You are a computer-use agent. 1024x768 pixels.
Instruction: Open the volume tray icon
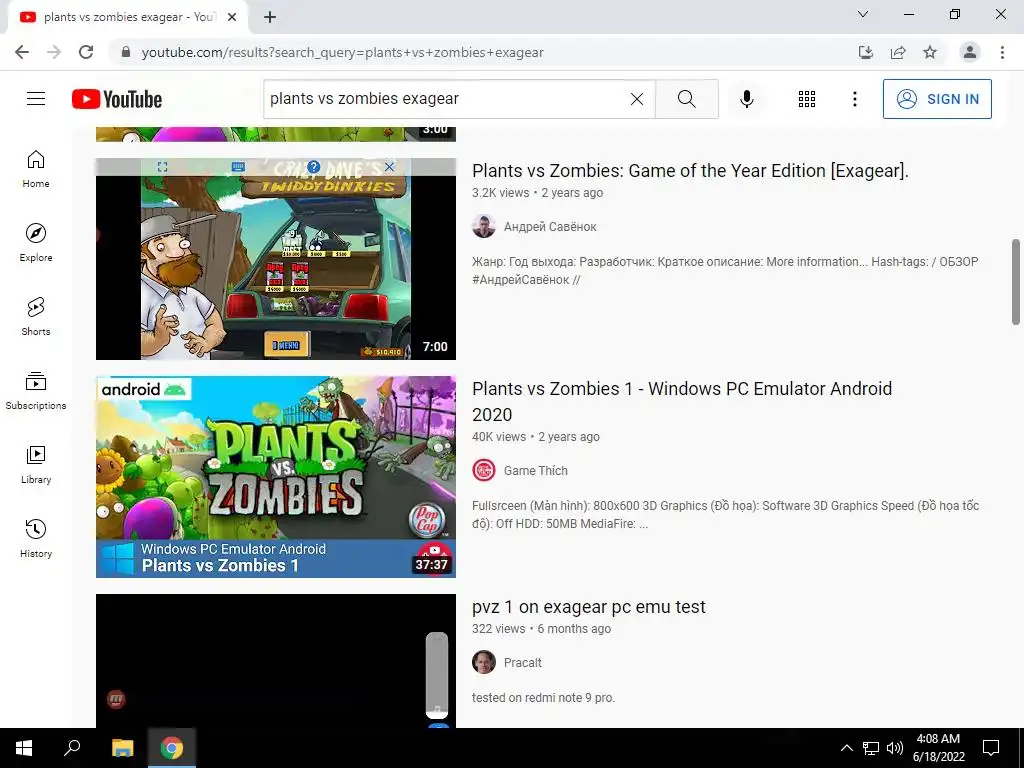[x=895, y=748]
